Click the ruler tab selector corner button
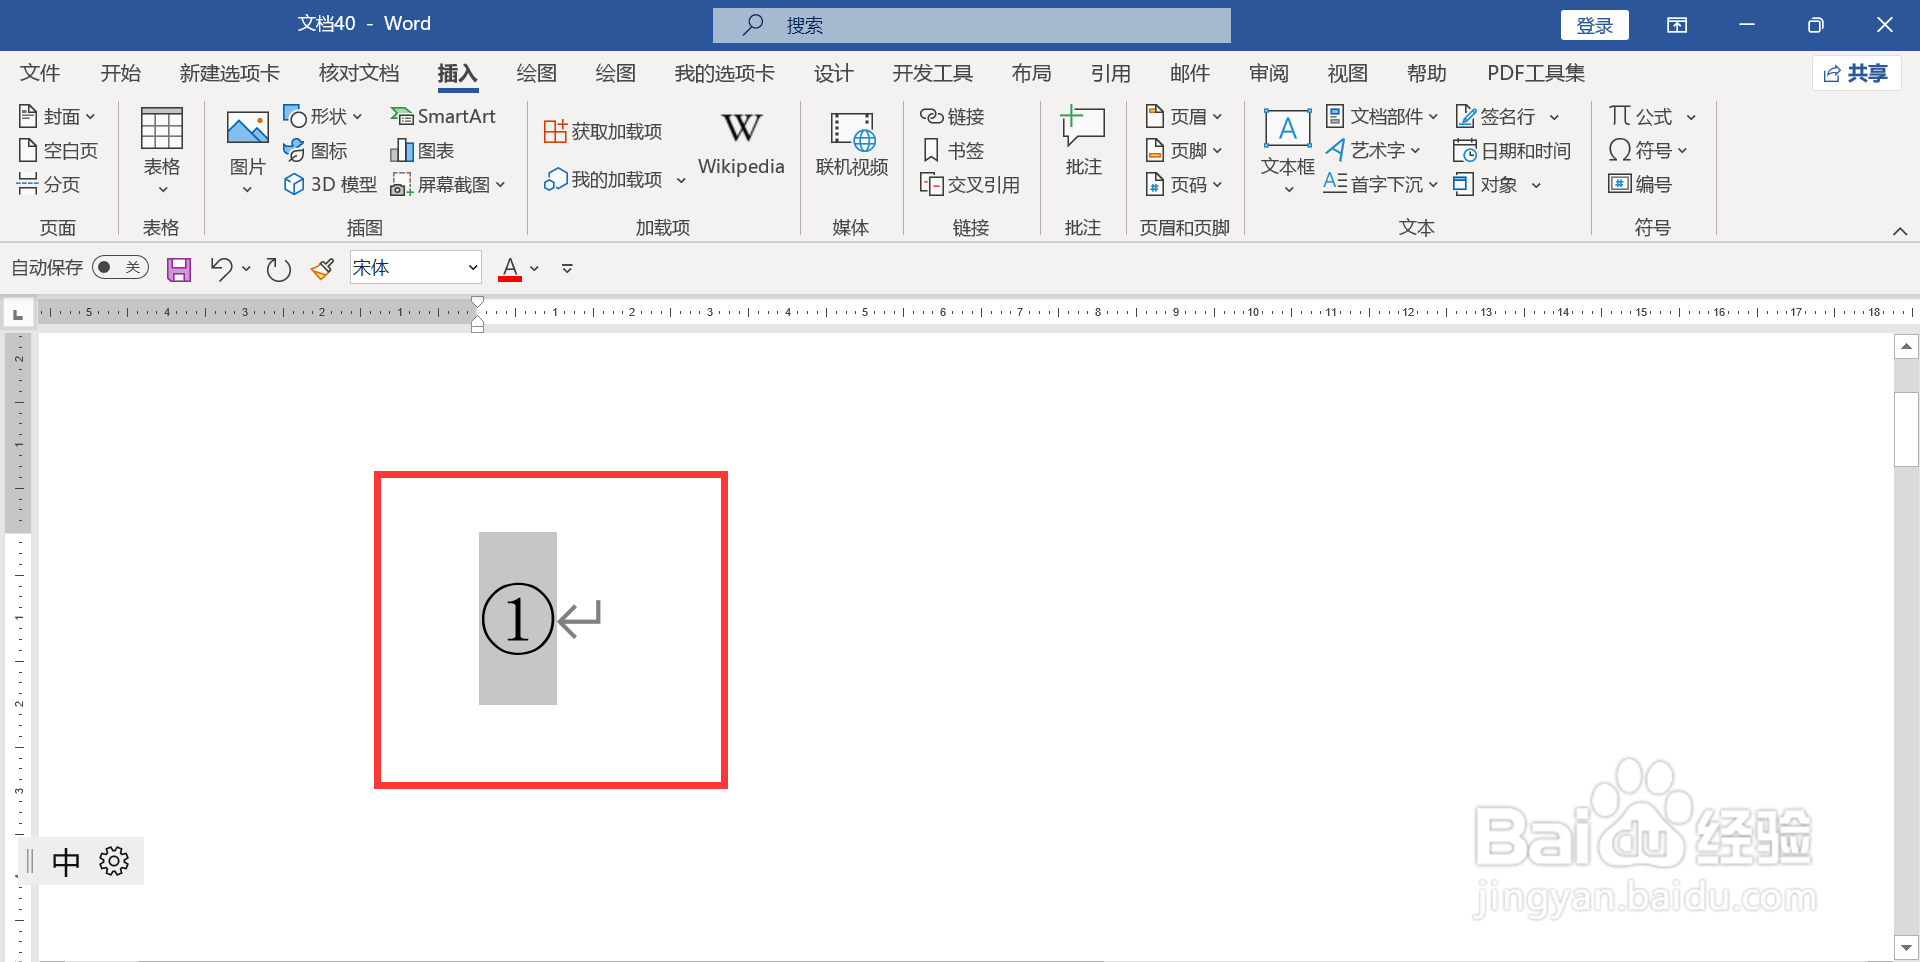The image size is (1920, 962). click(x=18, y=314)
